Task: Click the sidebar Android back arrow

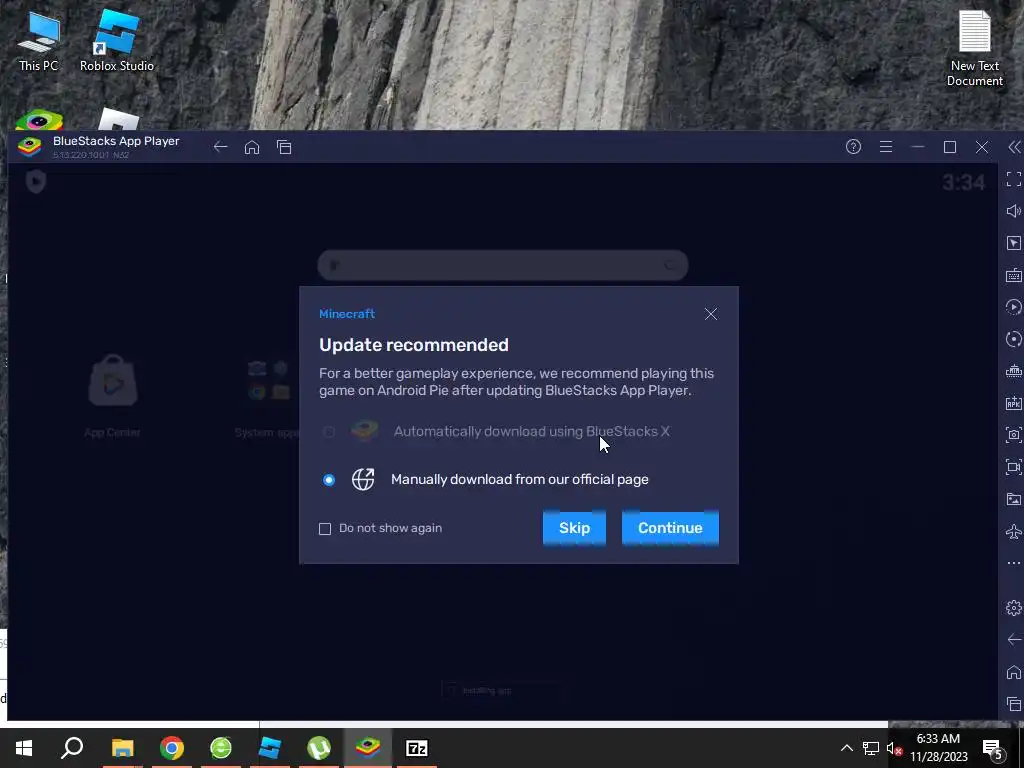Action: 1014,639
